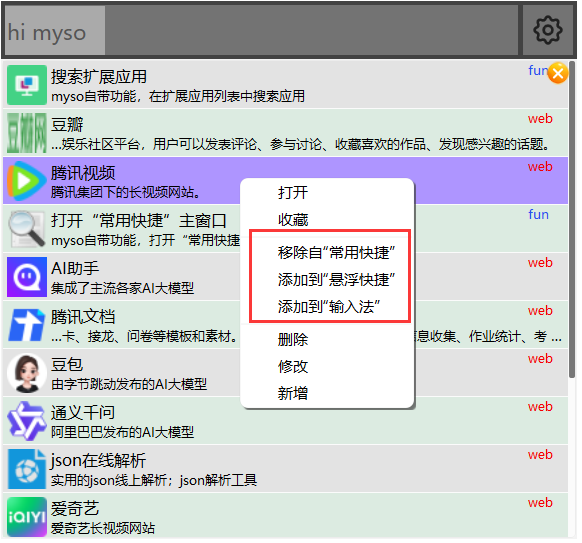Click the web tag on 豆包 row
This screenshot has height=543, width=582.
[x=540, y=359]
